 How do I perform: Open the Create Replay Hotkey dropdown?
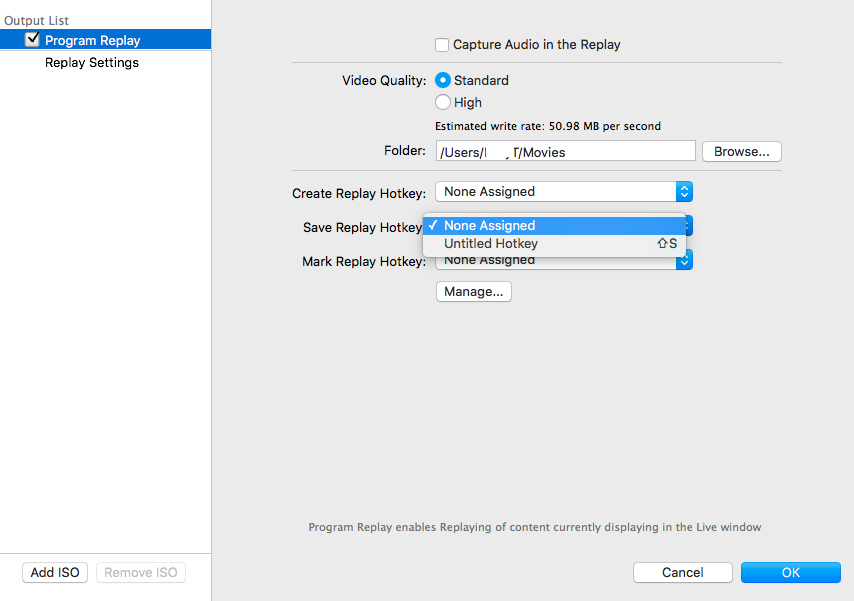tap(564, 192)
